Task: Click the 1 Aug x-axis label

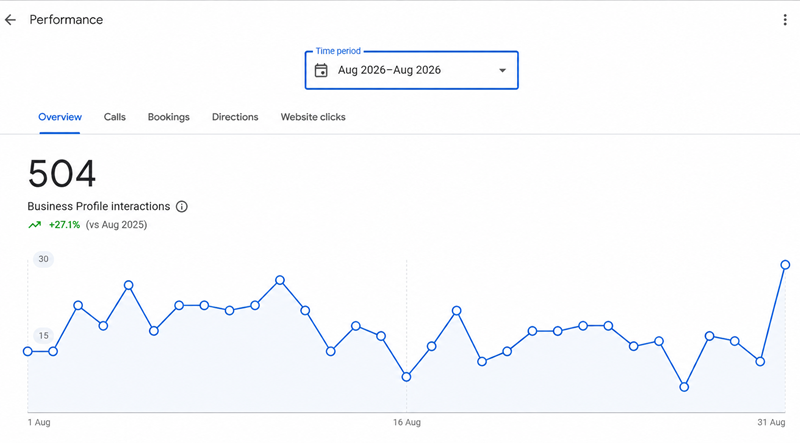Action: pos(39,422)
